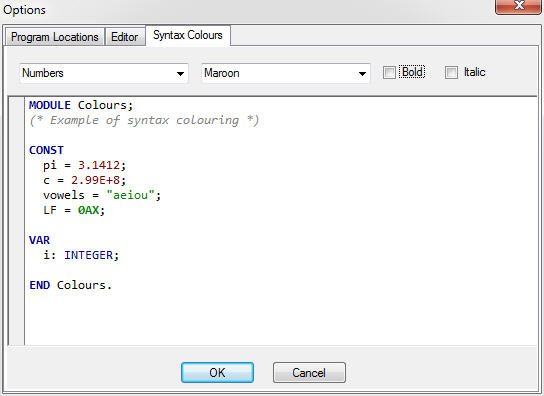
Task: Click the number 3.1412
Action: pyautogui.click(x=99, y=165)
